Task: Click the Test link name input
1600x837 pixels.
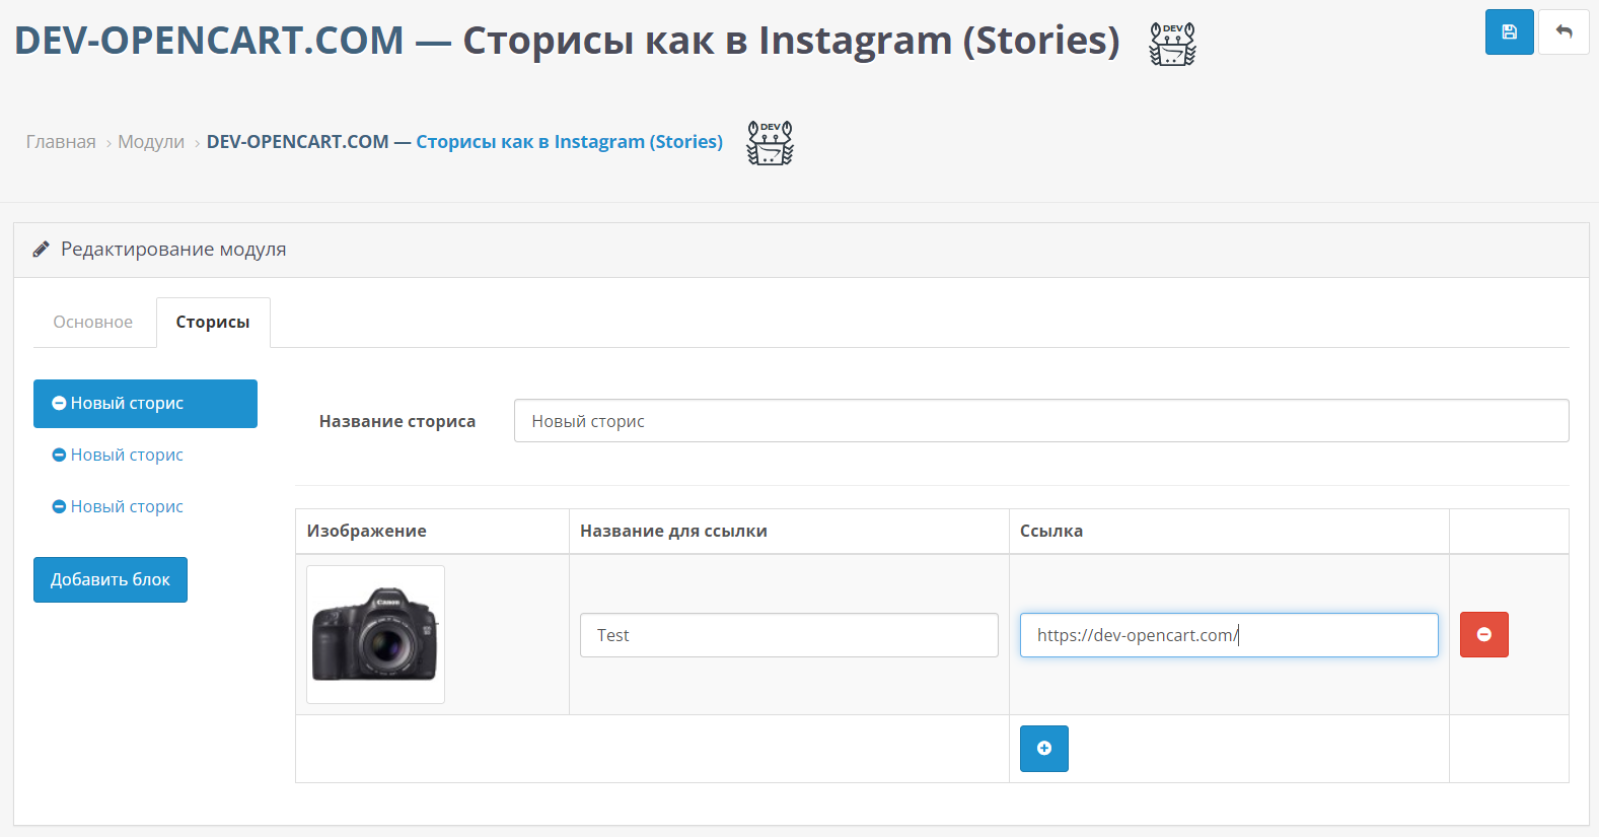Action: 789,635
